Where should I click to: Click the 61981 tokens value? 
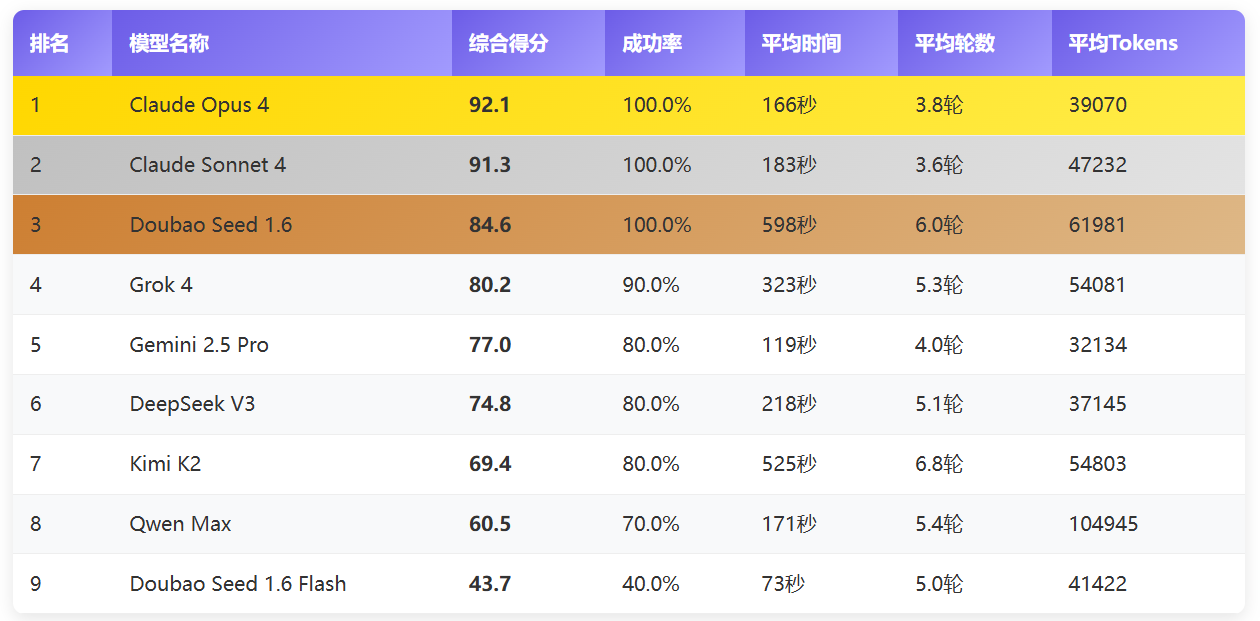point(1097,225)
